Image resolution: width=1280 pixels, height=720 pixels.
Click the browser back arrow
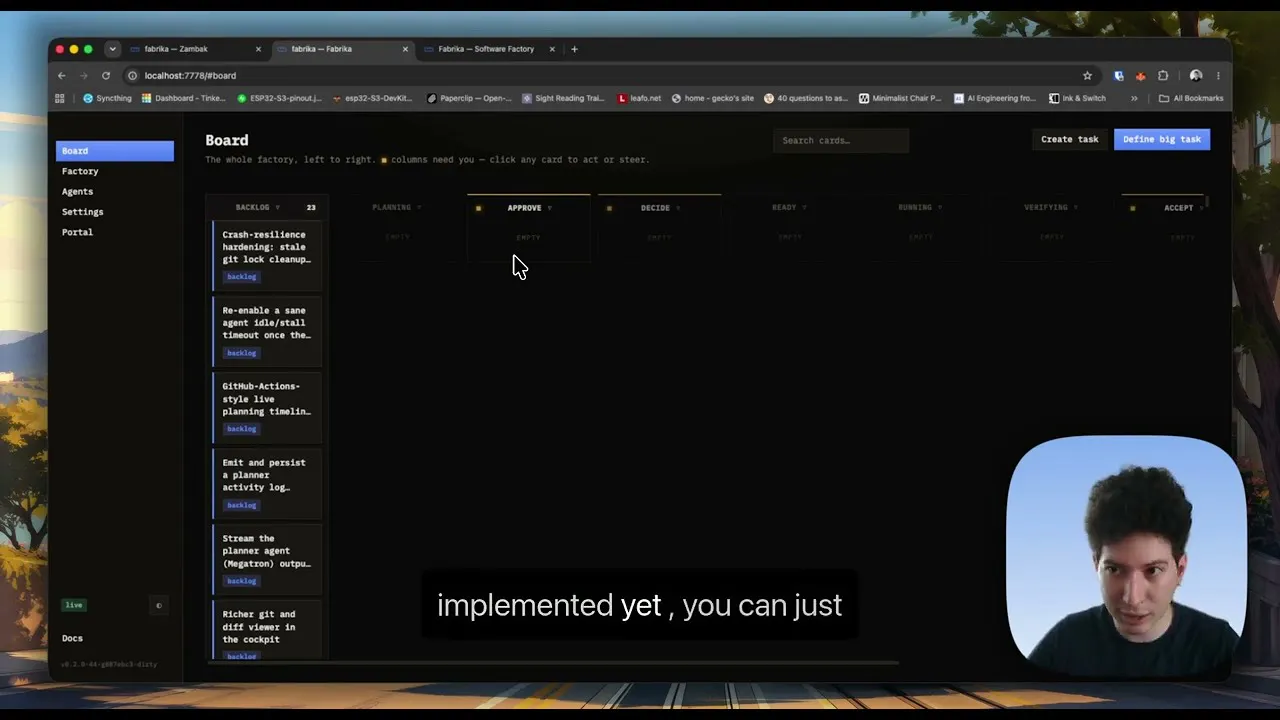pyautogui.click(x=61, y=76)
